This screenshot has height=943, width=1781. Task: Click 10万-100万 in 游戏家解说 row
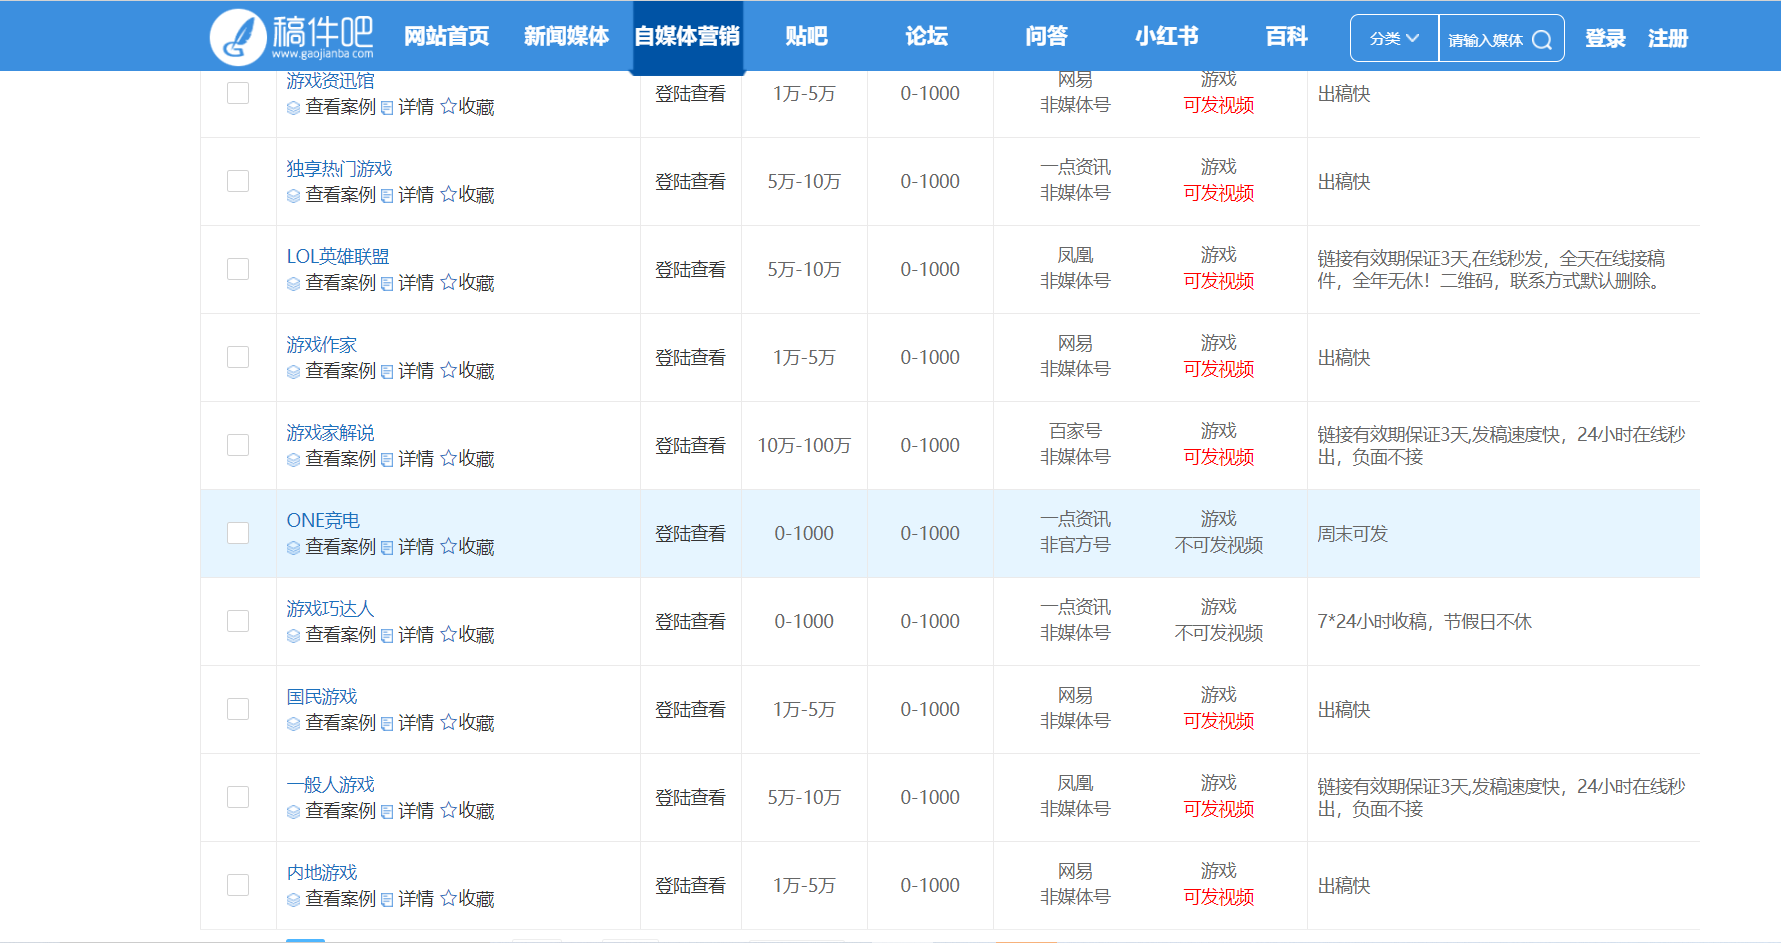point(804,446)
